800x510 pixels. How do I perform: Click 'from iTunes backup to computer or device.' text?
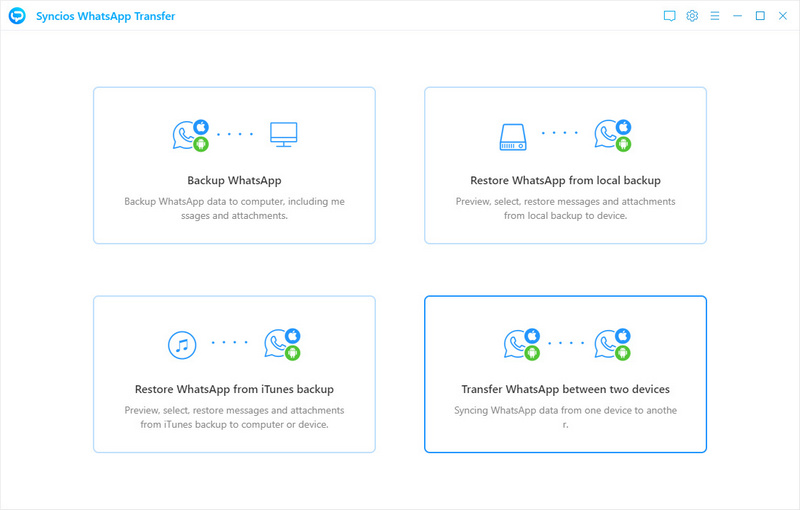pos(234,424)
